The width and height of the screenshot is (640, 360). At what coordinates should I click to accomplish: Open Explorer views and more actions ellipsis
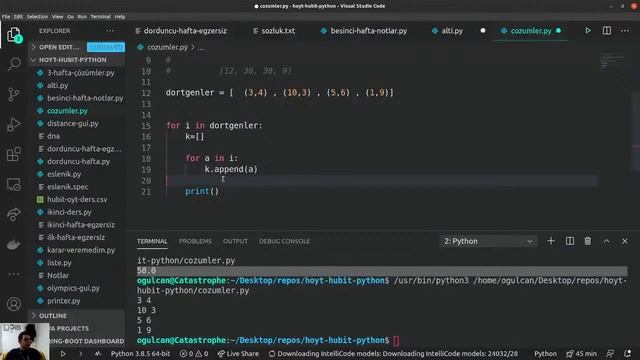pos(110,31)
